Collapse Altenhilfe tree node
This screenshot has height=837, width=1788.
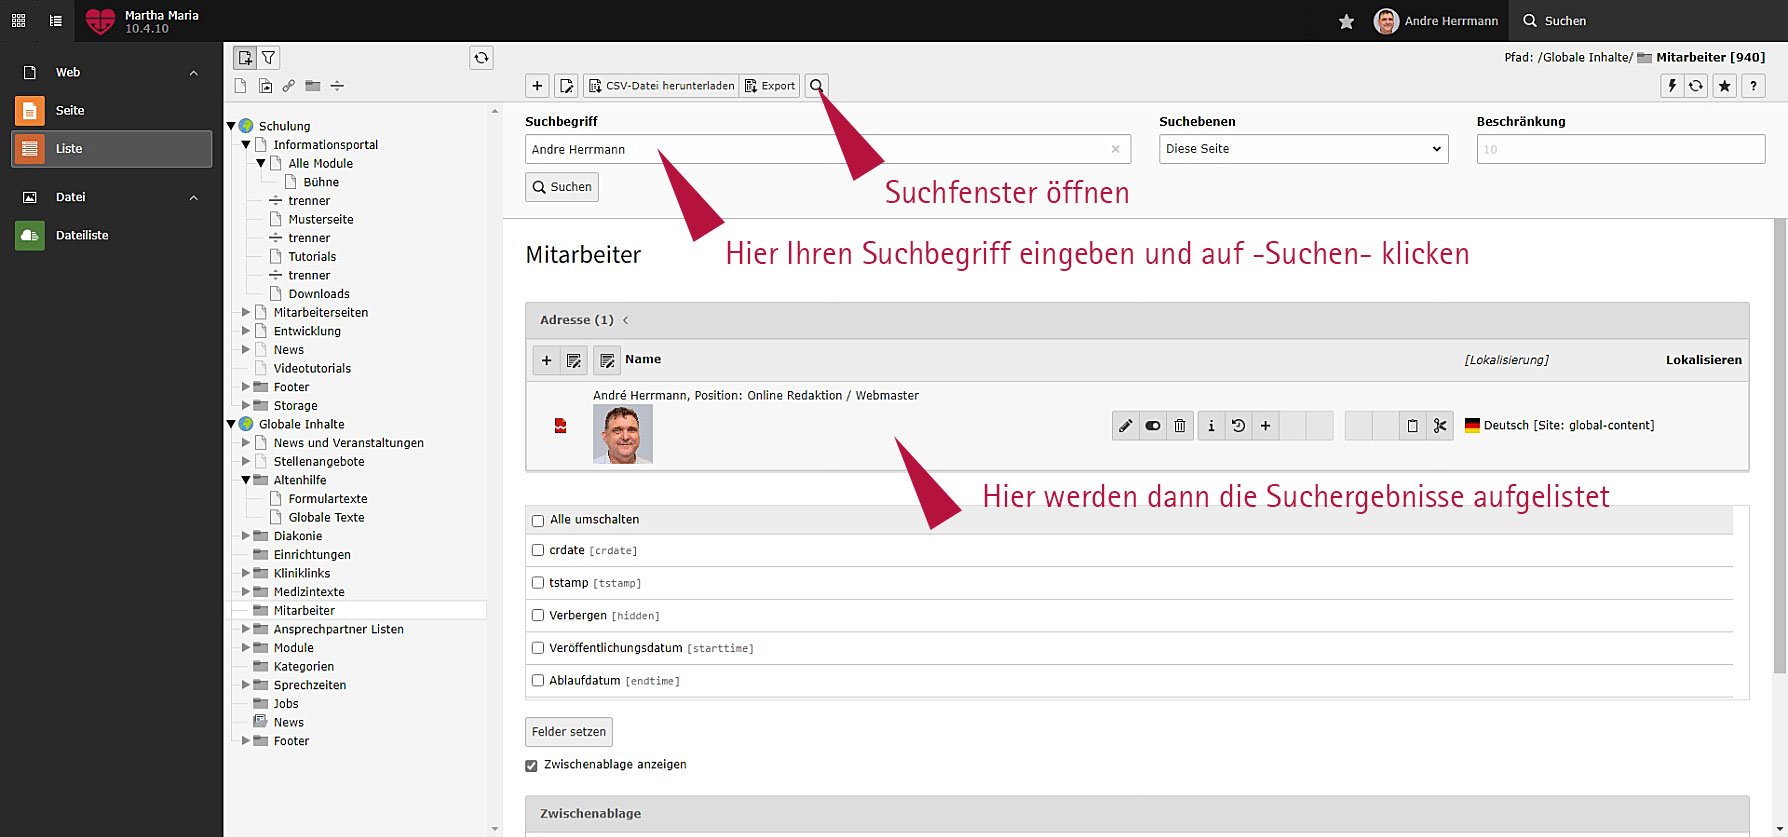click(246, 480)
